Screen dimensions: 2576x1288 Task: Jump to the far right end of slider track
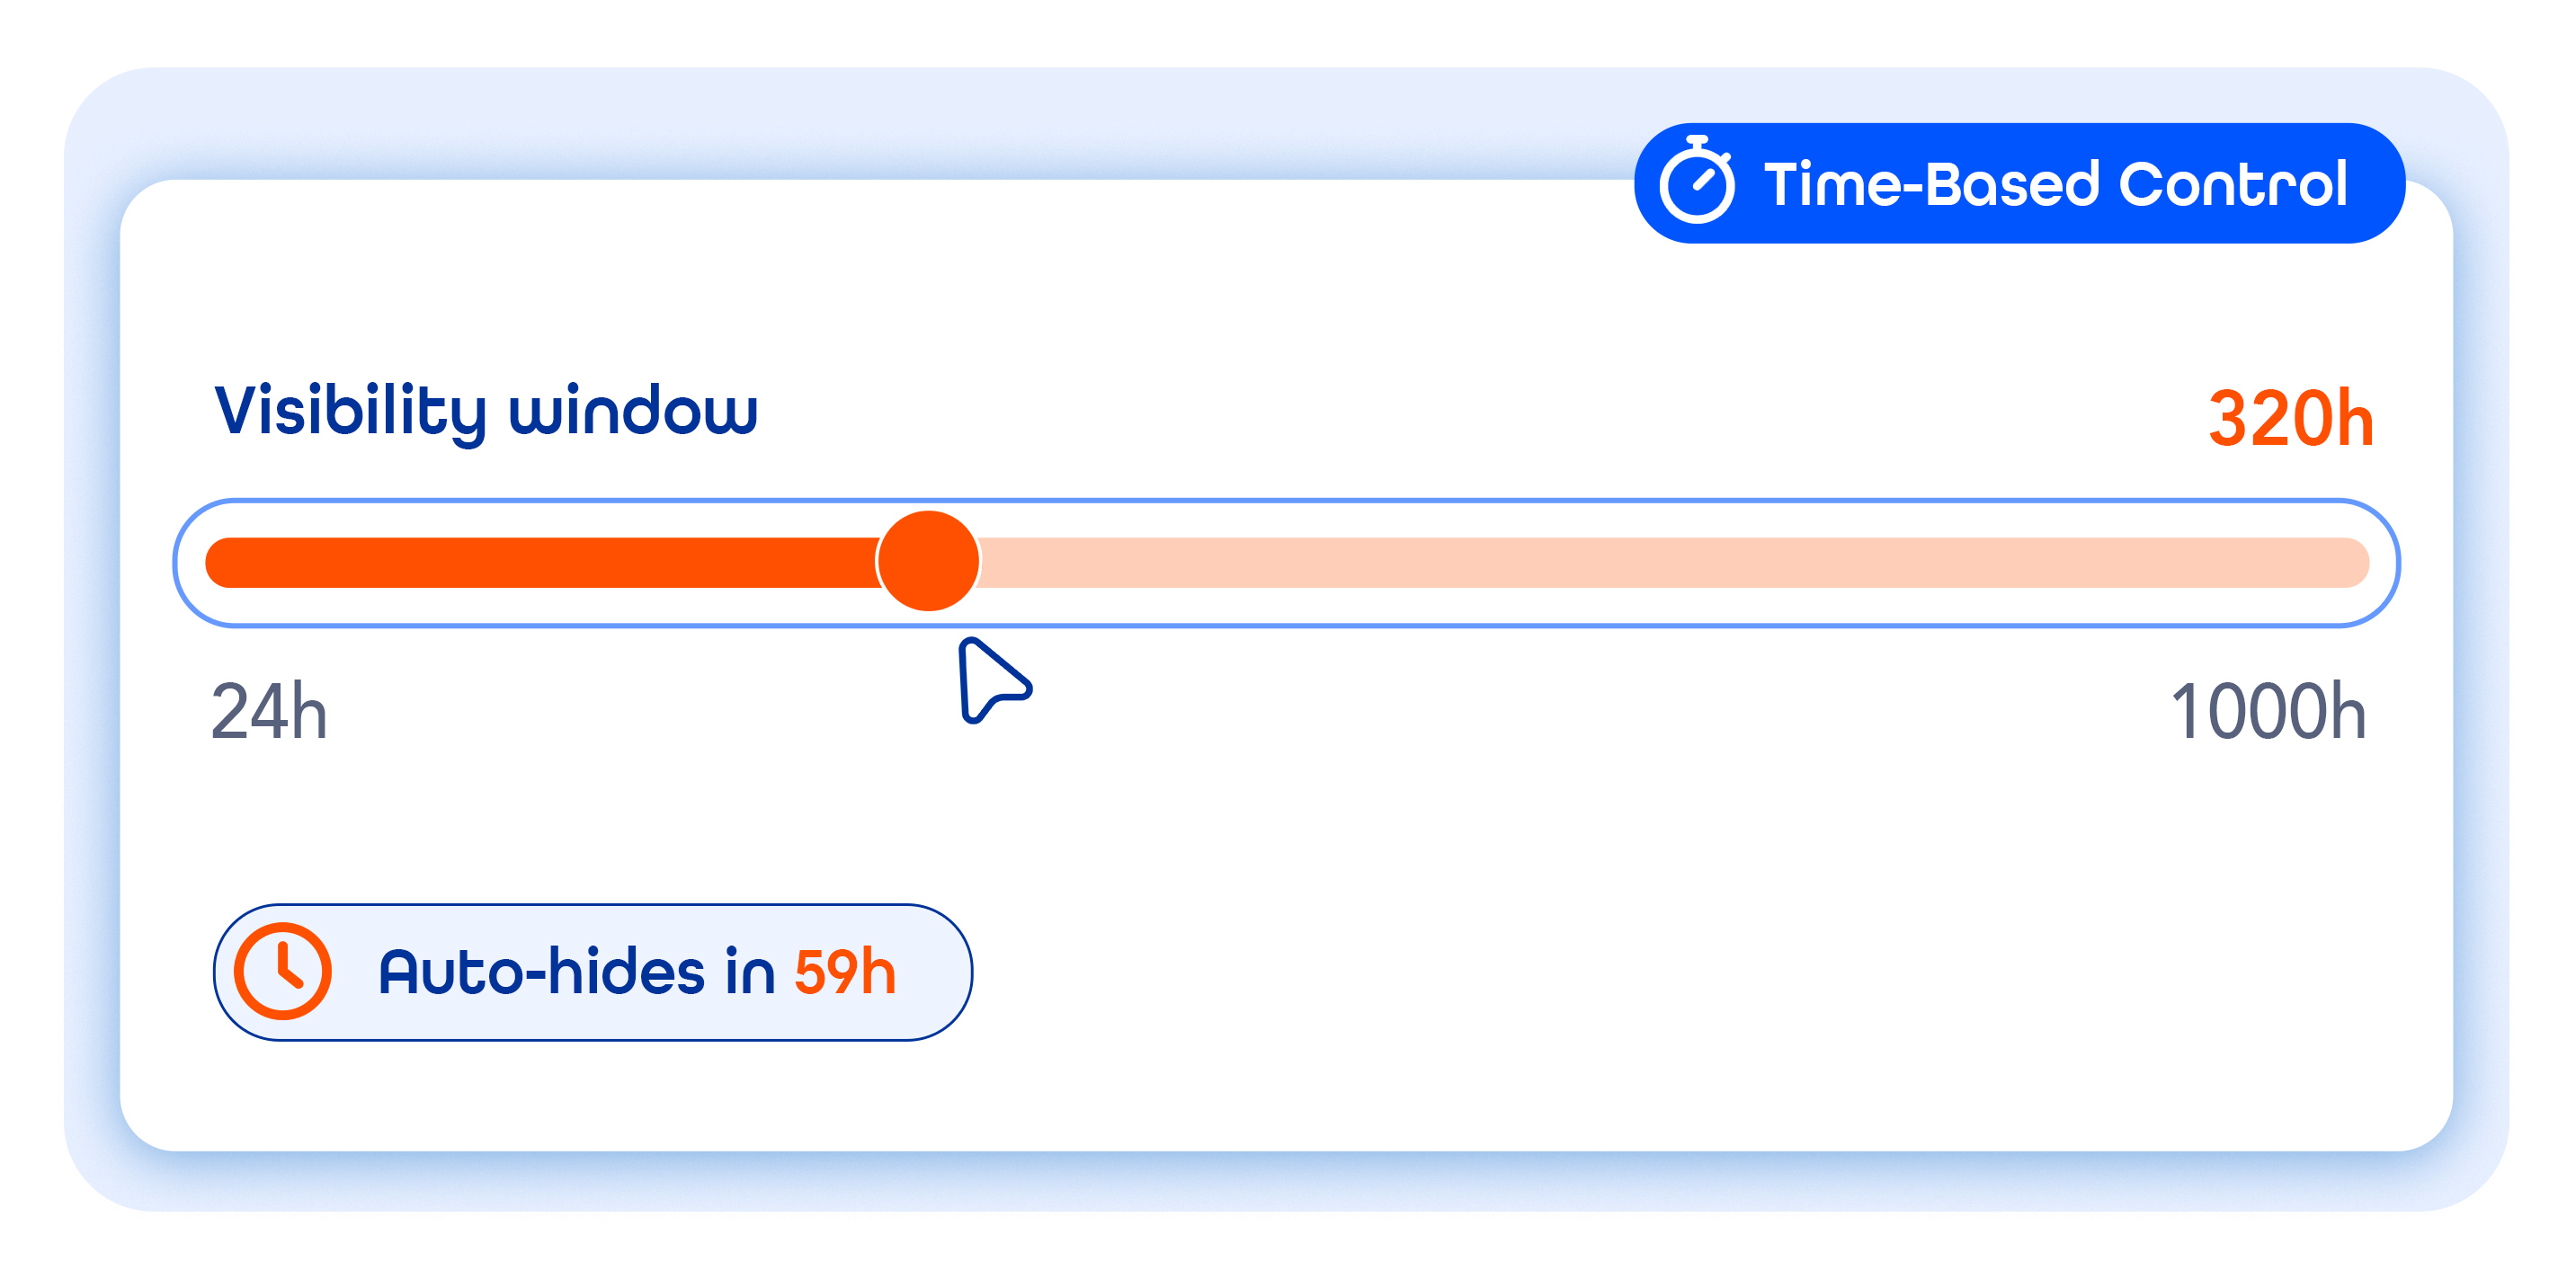tap(2355, 563)
